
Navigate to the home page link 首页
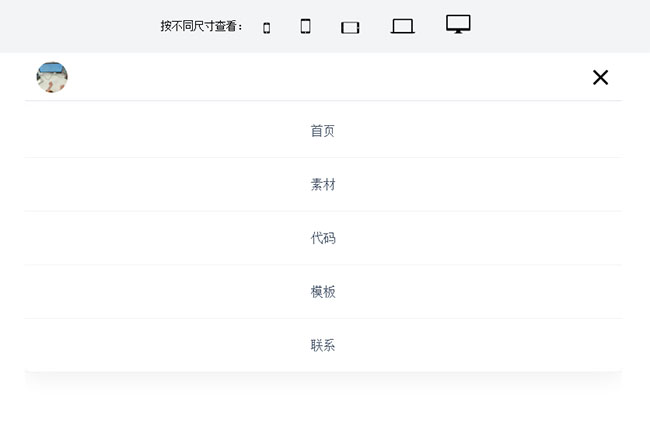click(x=322, y=131)
